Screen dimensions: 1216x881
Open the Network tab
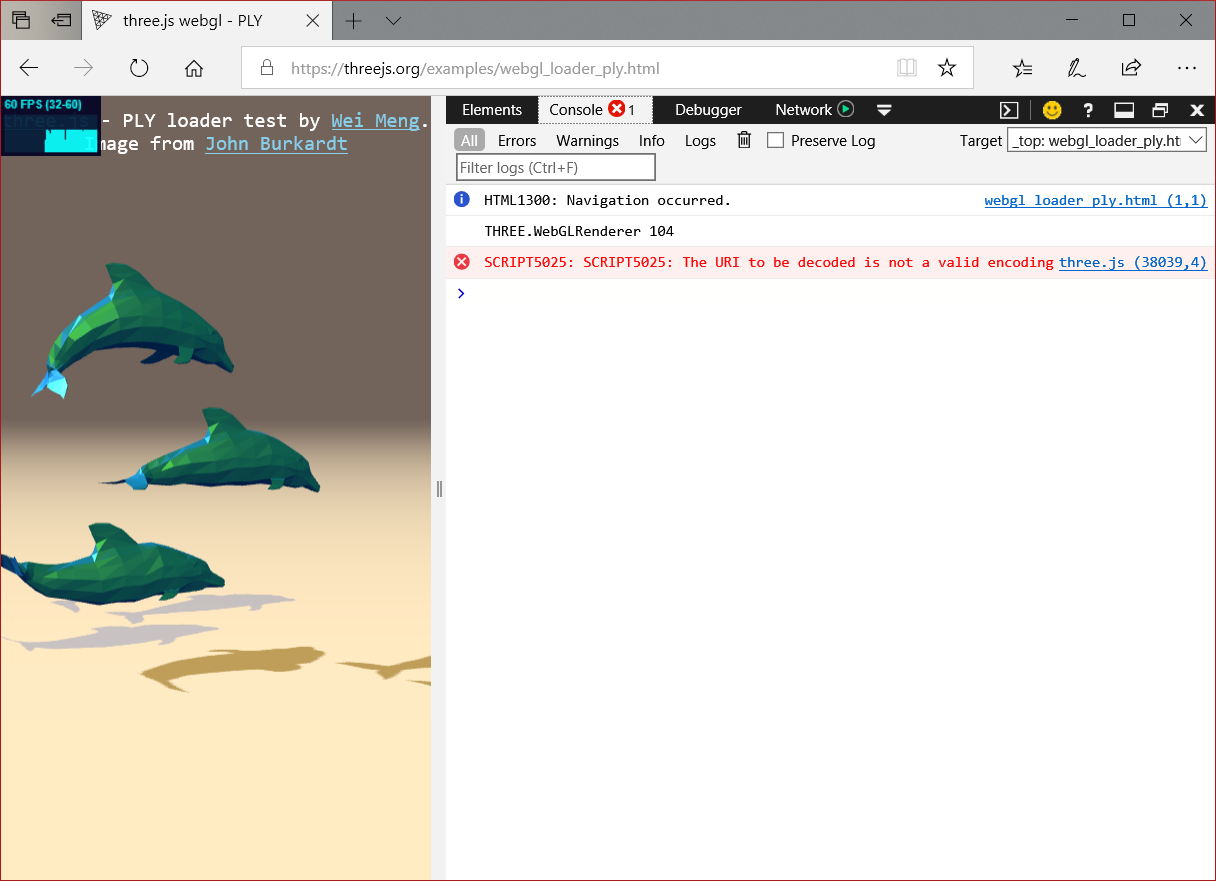click(x=803, y=110)
